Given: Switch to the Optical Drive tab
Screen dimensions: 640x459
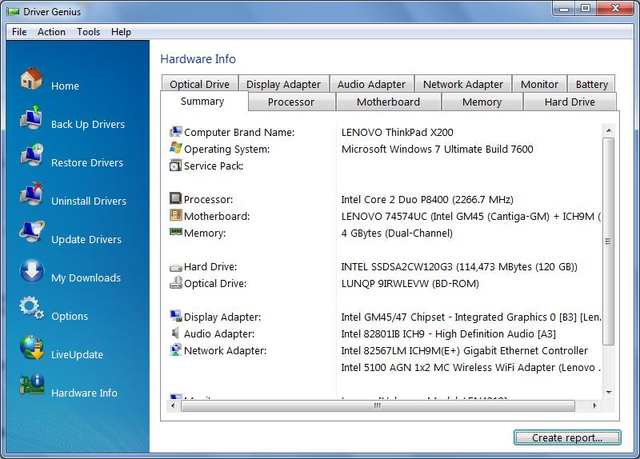Looking at the screenshot, I should [x=200, y=84].
